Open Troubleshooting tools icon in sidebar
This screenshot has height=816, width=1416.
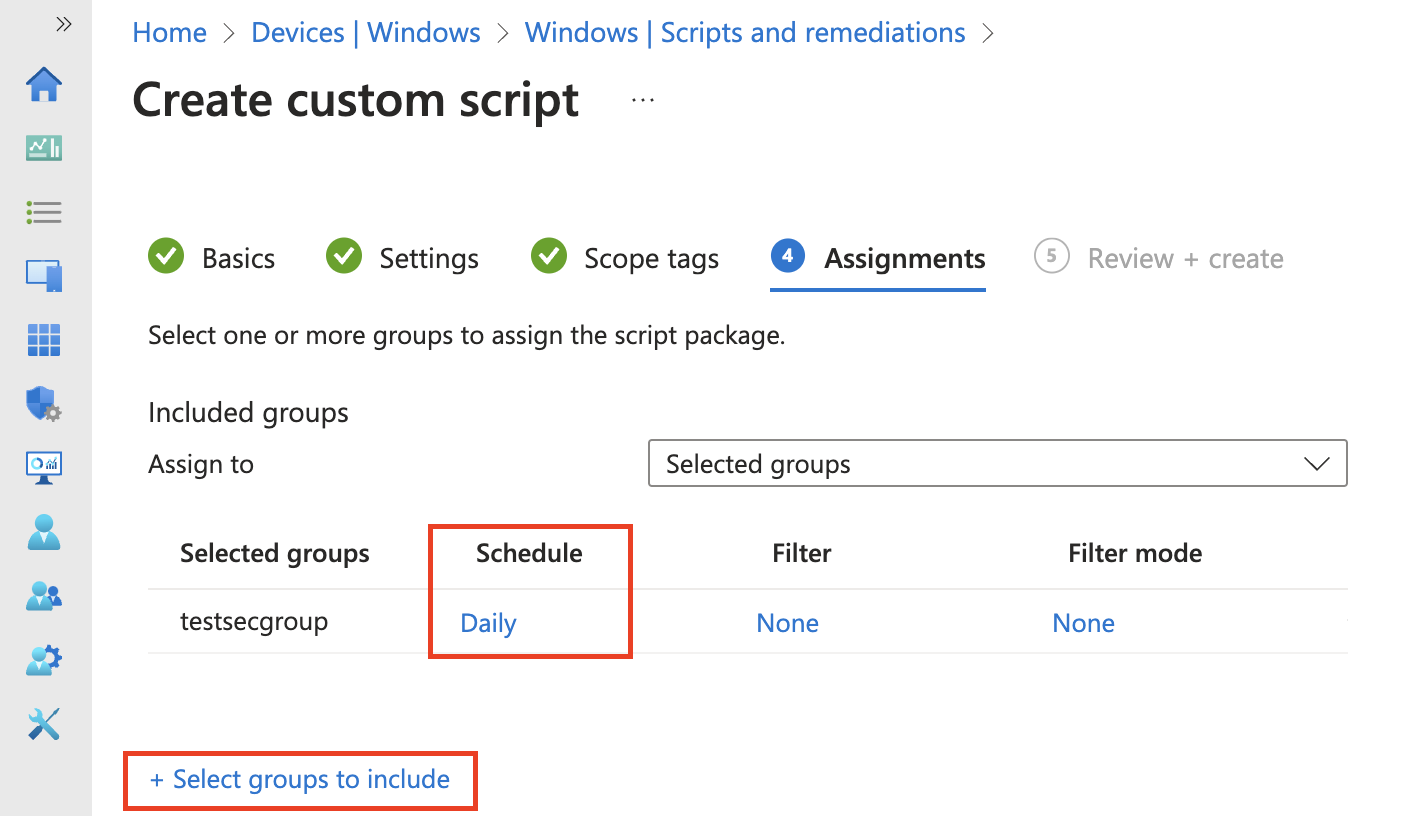pos(44,724)
